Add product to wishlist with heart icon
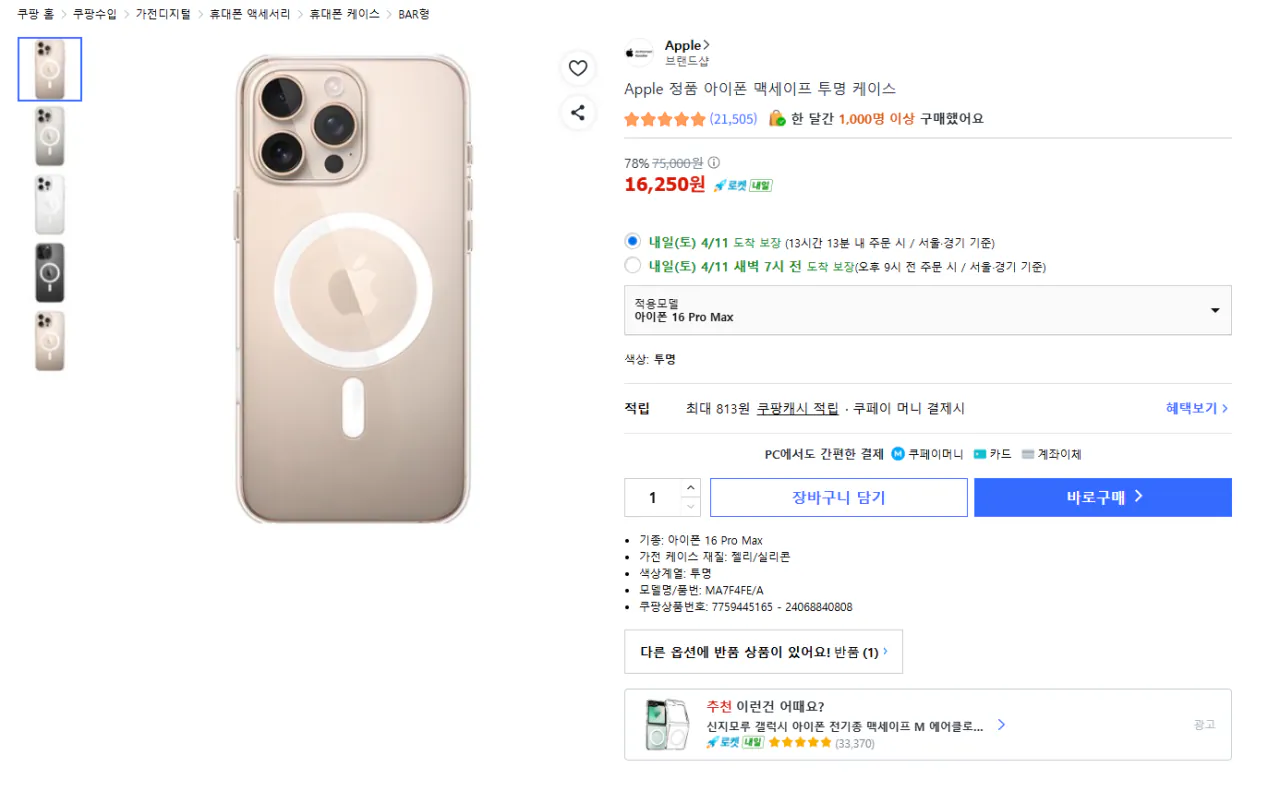This screenshot has width=1280, height=791. (578, 68)
